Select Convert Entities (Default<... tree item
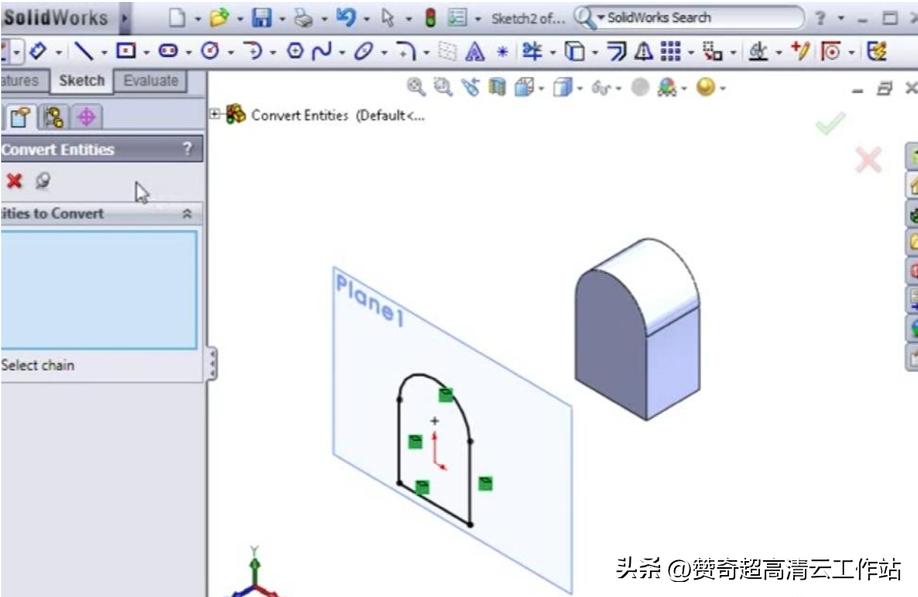This screenshot has height=597, width=918. click(x=338, y=115)
